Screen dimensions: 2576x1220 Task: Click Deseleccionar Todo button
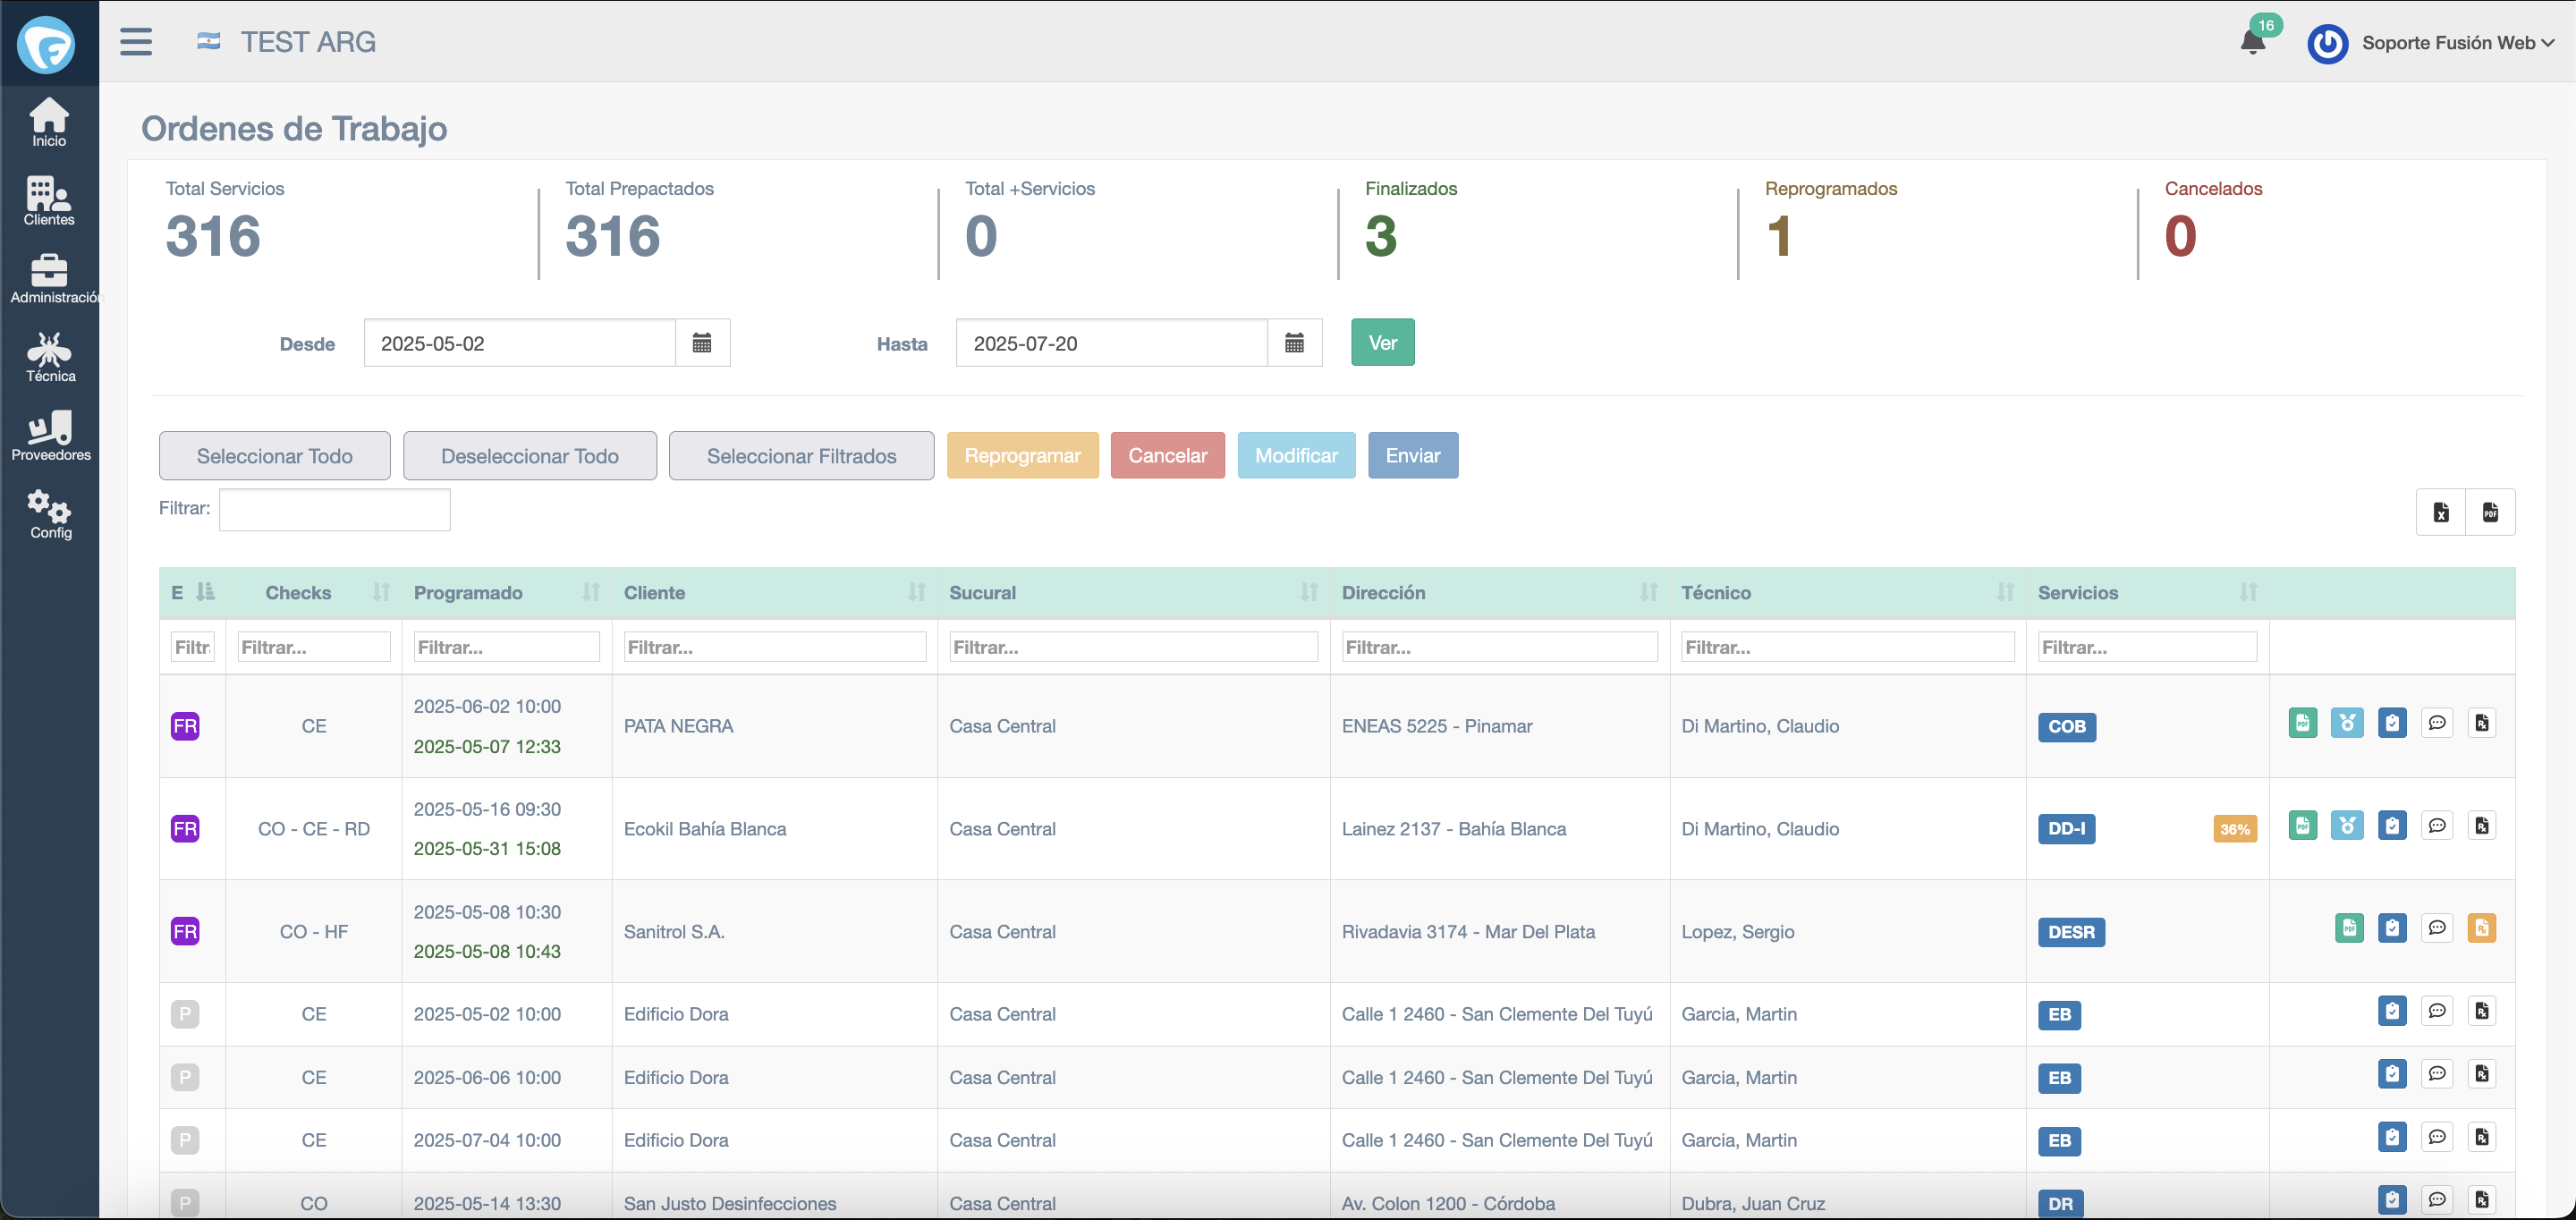click(x=529, y=456)
